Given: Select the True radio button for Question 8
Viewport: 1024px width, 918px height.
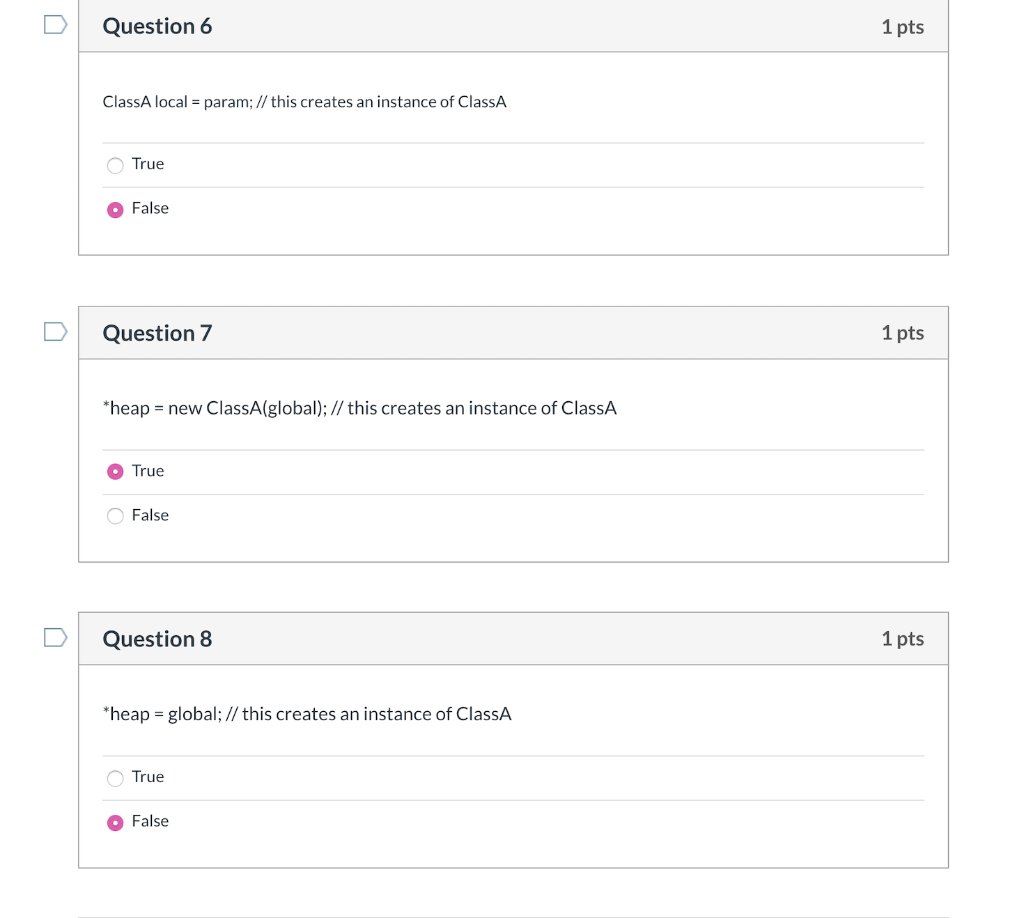Looking at the screenshot, I should [116, 778].
